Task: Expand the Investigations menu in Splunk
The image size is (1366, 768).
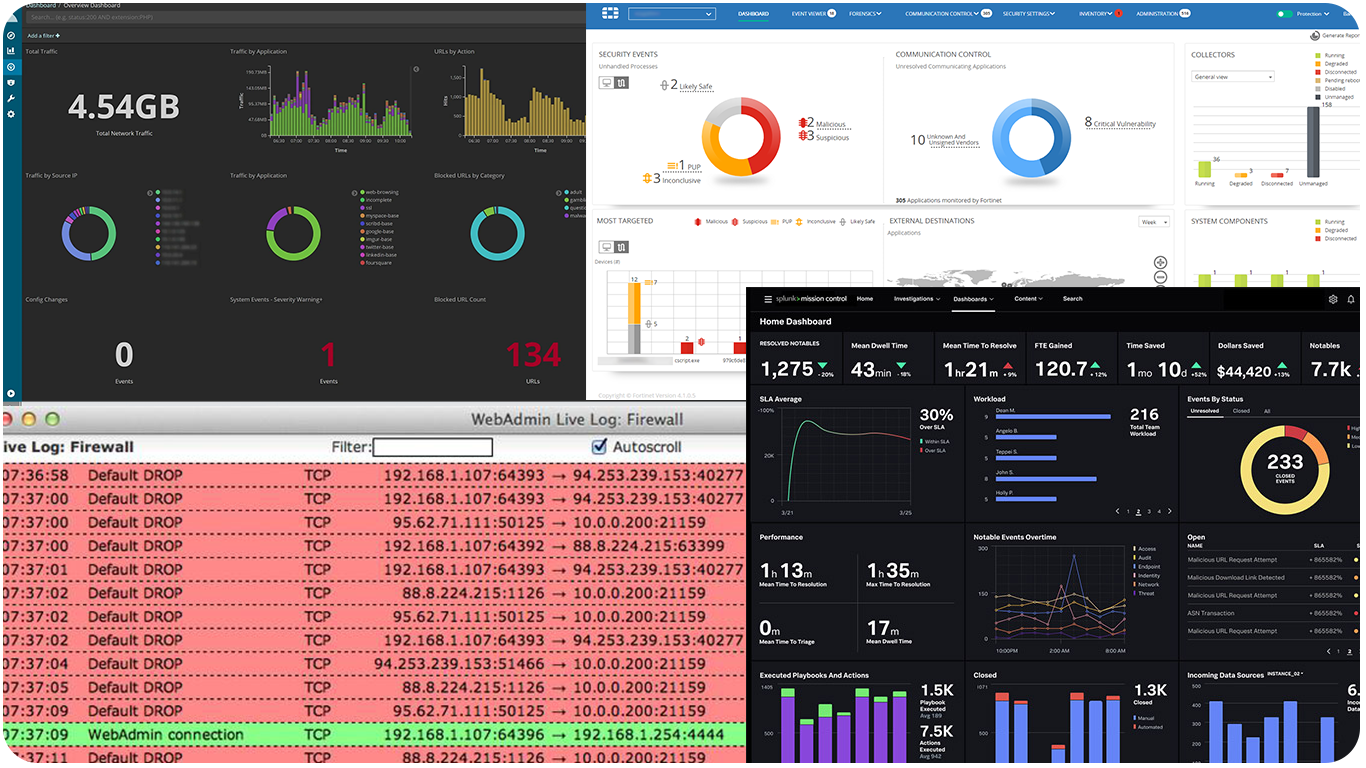Action: tap(914, 299)
